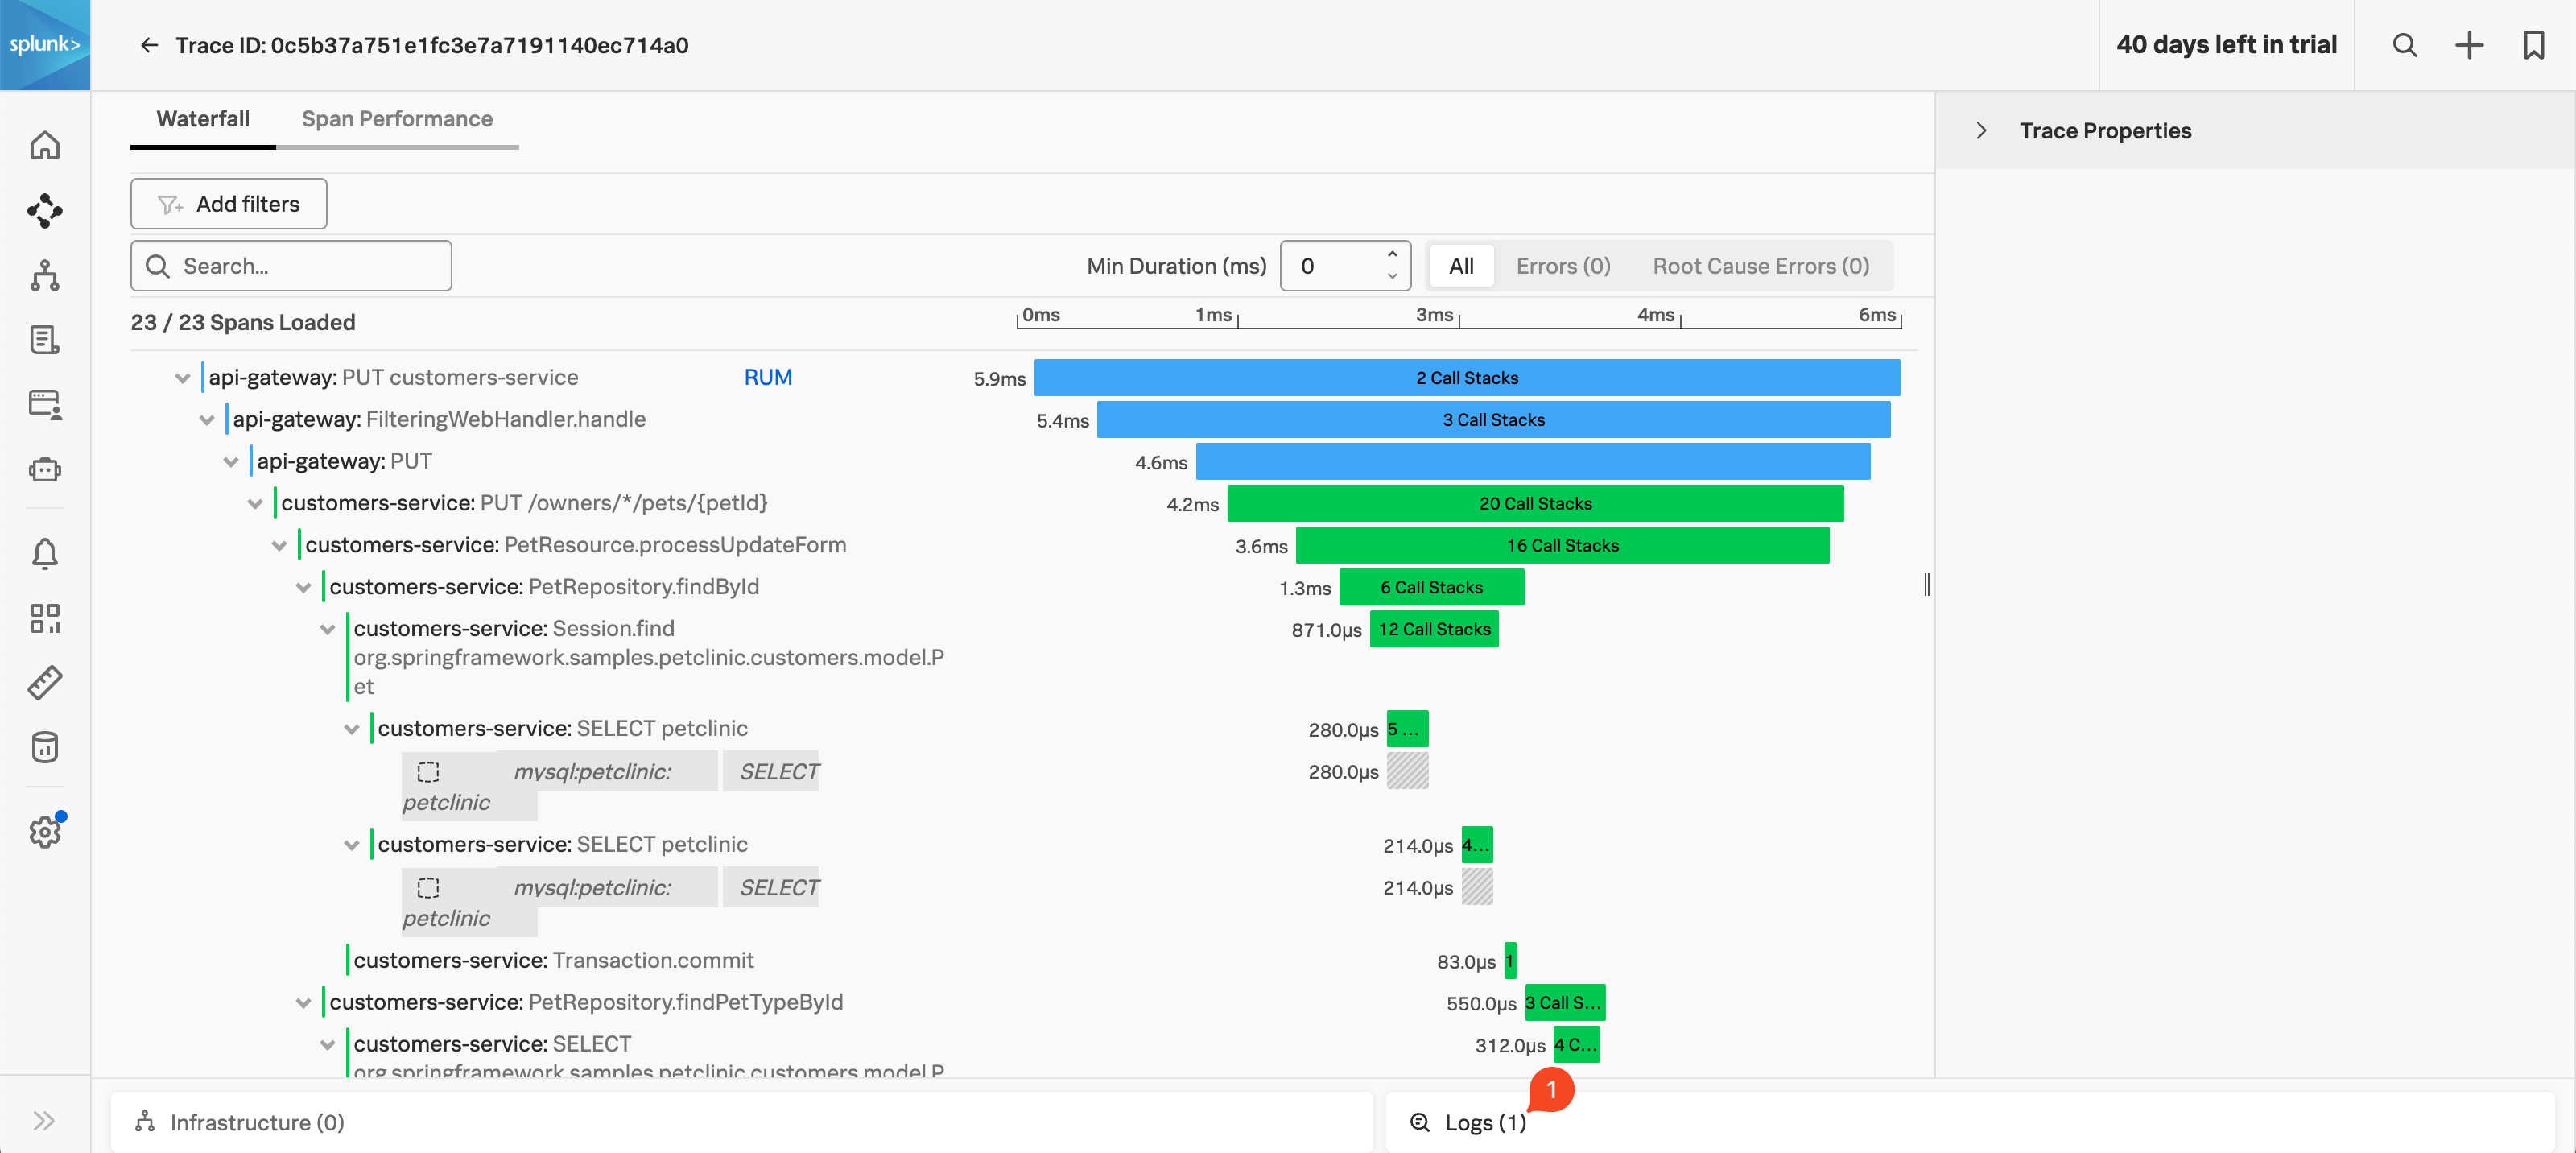Filter spans by Errors (0)
The image size is (2576, 1153).
[x=1563, y=266]
